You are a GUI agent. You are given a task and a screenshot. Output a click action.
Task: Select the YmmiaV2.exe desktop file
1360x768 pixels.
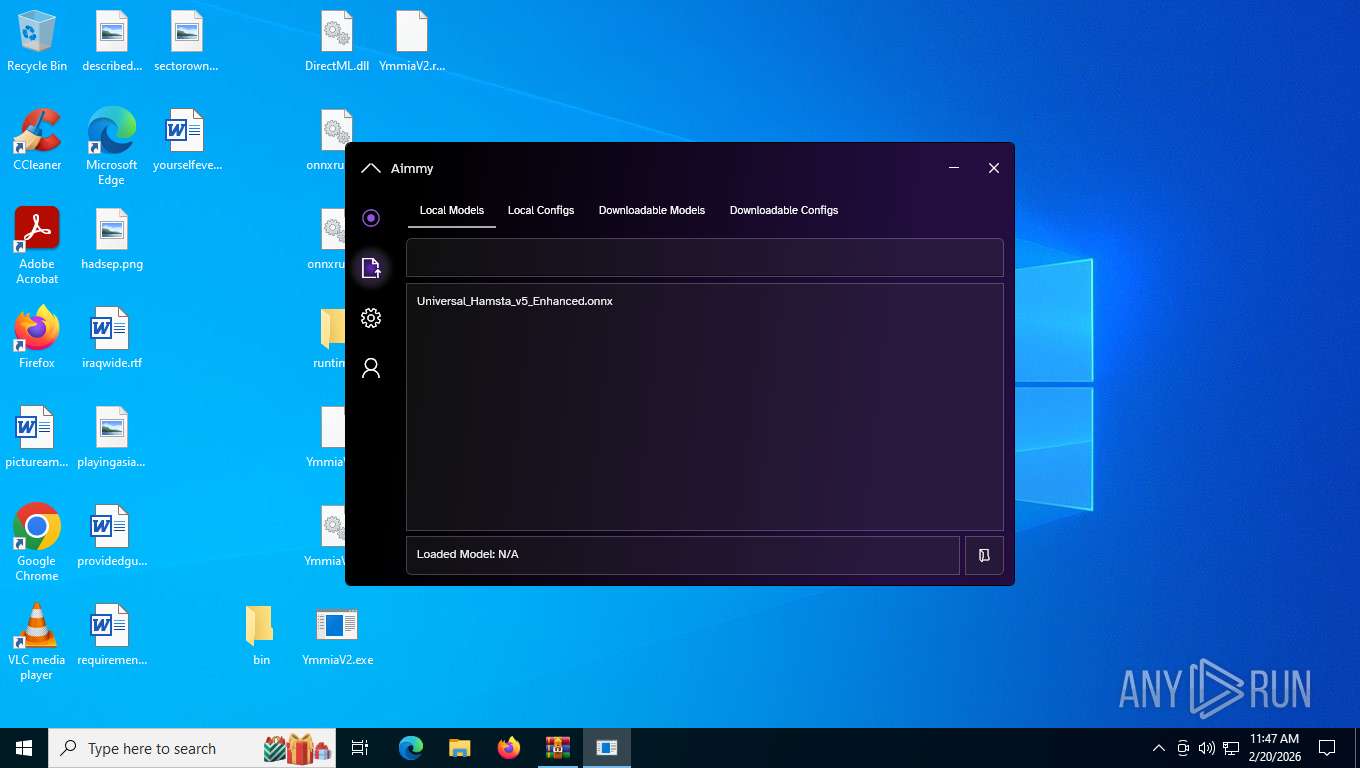pyautogui.click(x=337, y=635)
